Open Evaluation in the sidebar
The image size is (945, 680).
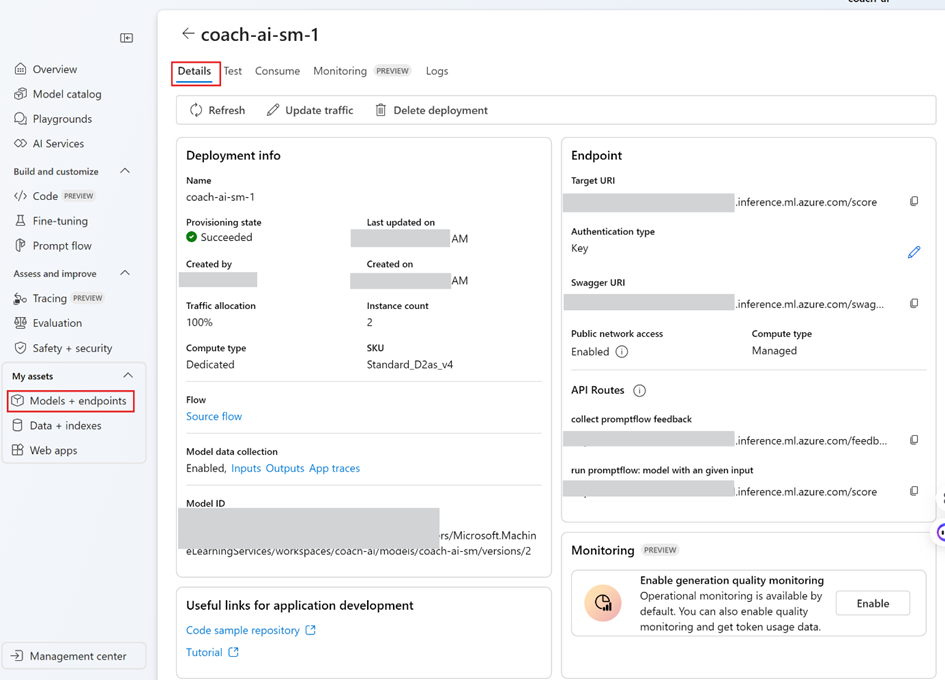[48, 323]
